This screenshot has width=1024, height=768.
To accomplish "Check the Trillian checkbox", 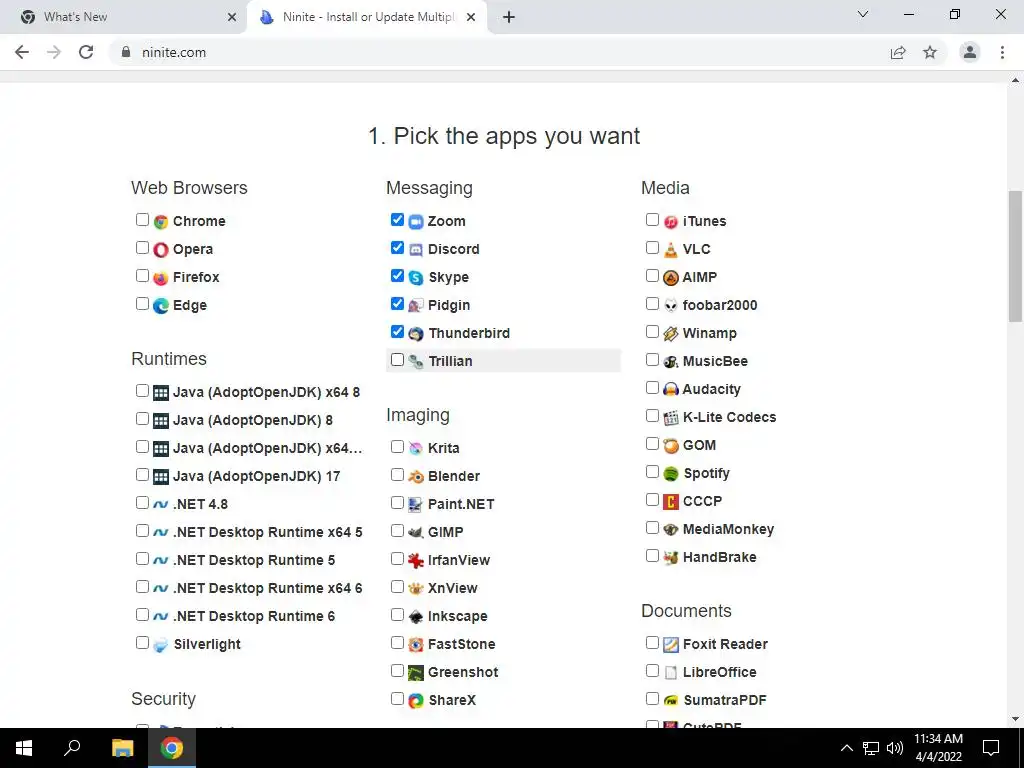I will click(x=397, y=360).
